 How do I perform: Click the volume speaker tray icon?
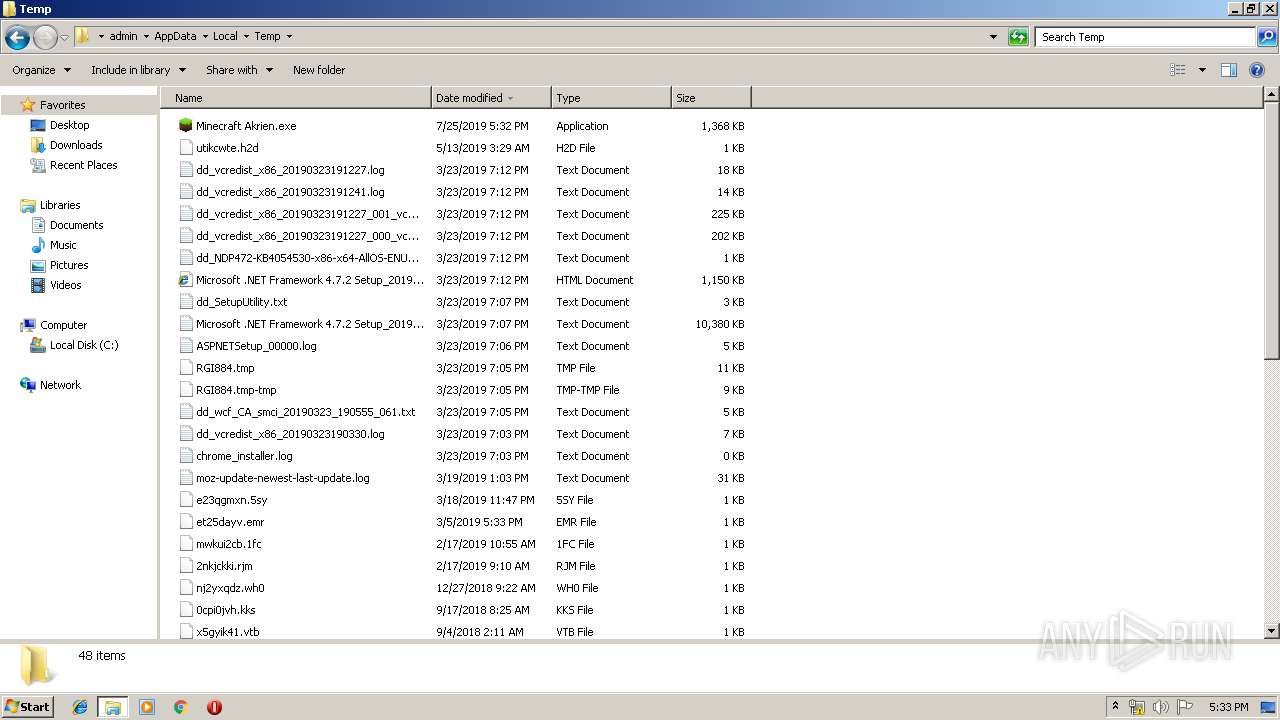1160,707
